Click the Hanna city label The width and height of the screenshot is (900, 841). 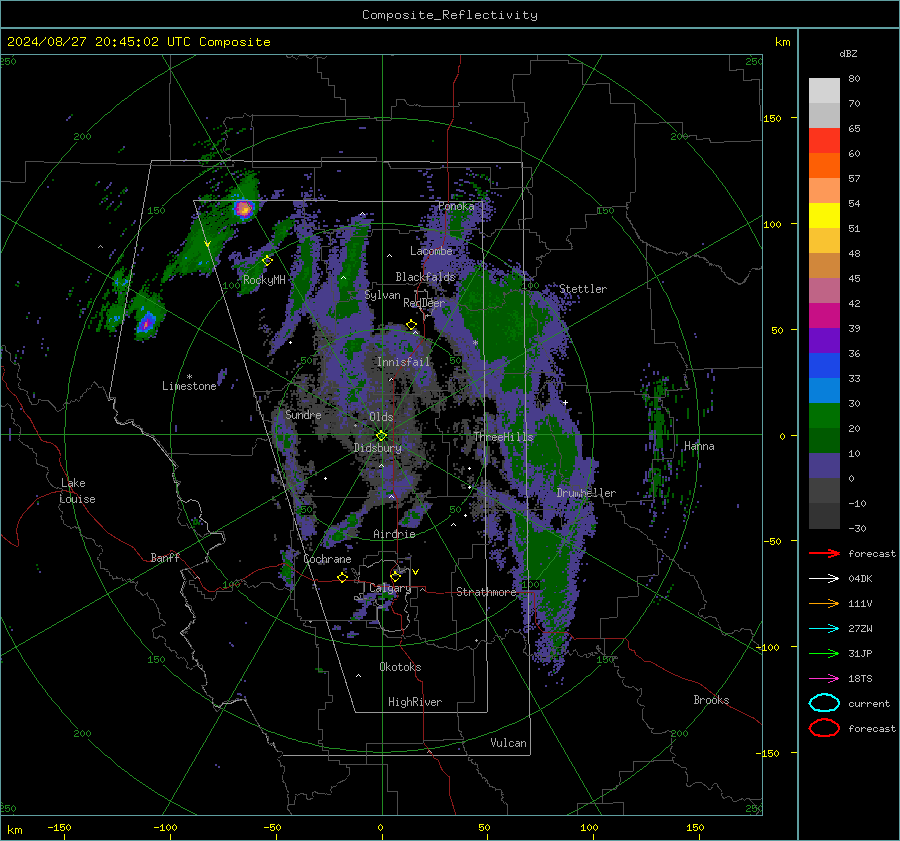tap(699, 446)
